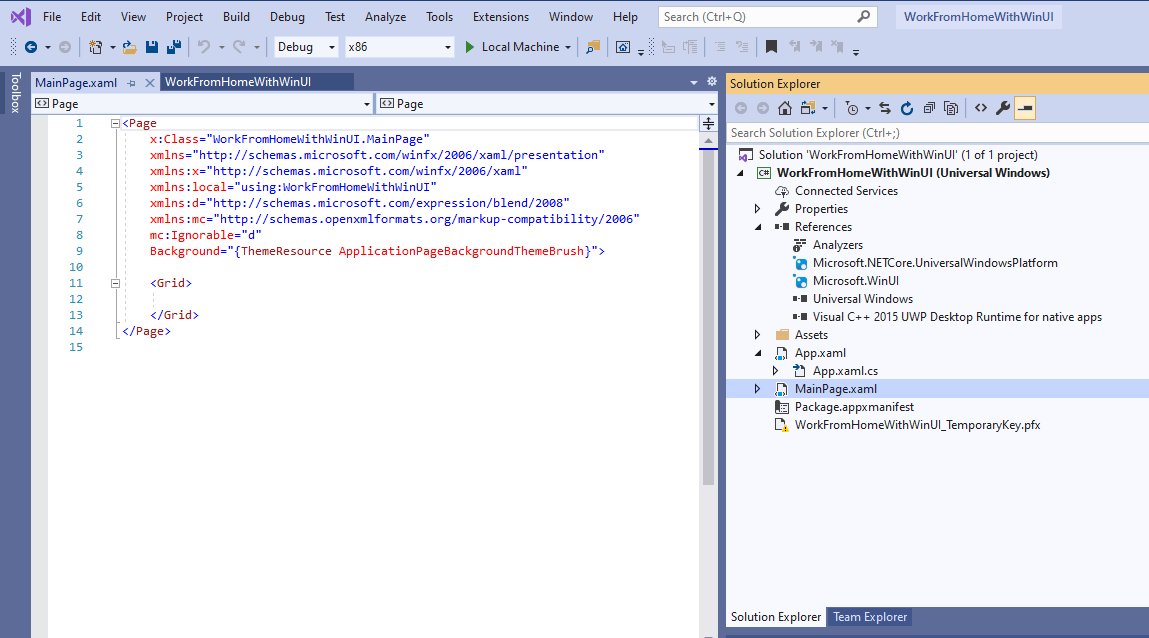Toggle a bookmark with the bookmark icon

(x=772, y=47)
